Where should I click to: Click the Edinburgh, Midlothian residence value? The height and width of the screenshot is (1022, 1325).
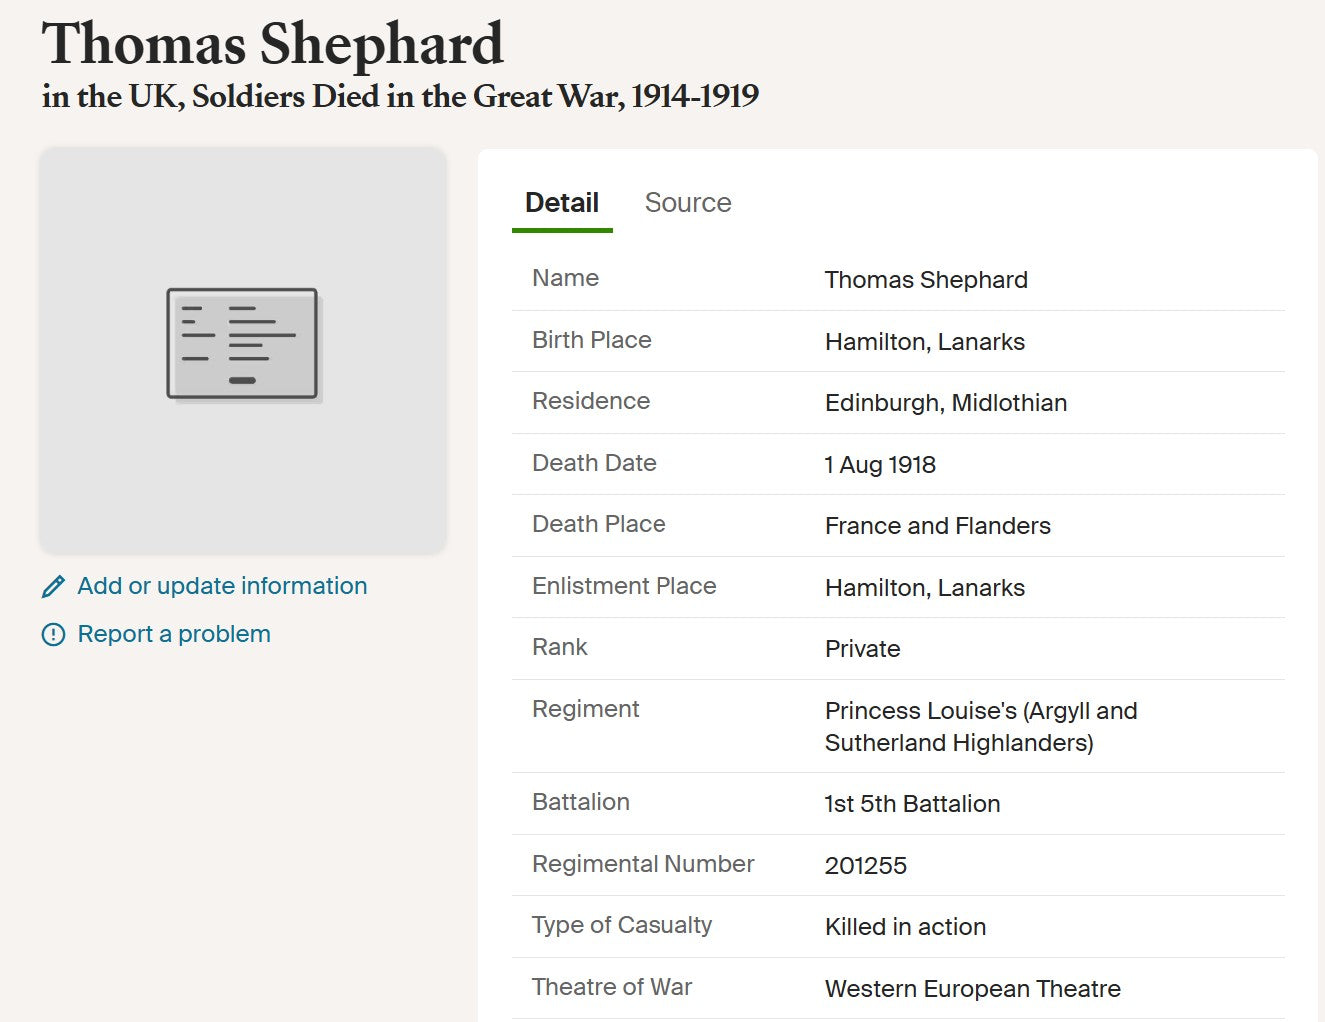[x=946, y=403]
